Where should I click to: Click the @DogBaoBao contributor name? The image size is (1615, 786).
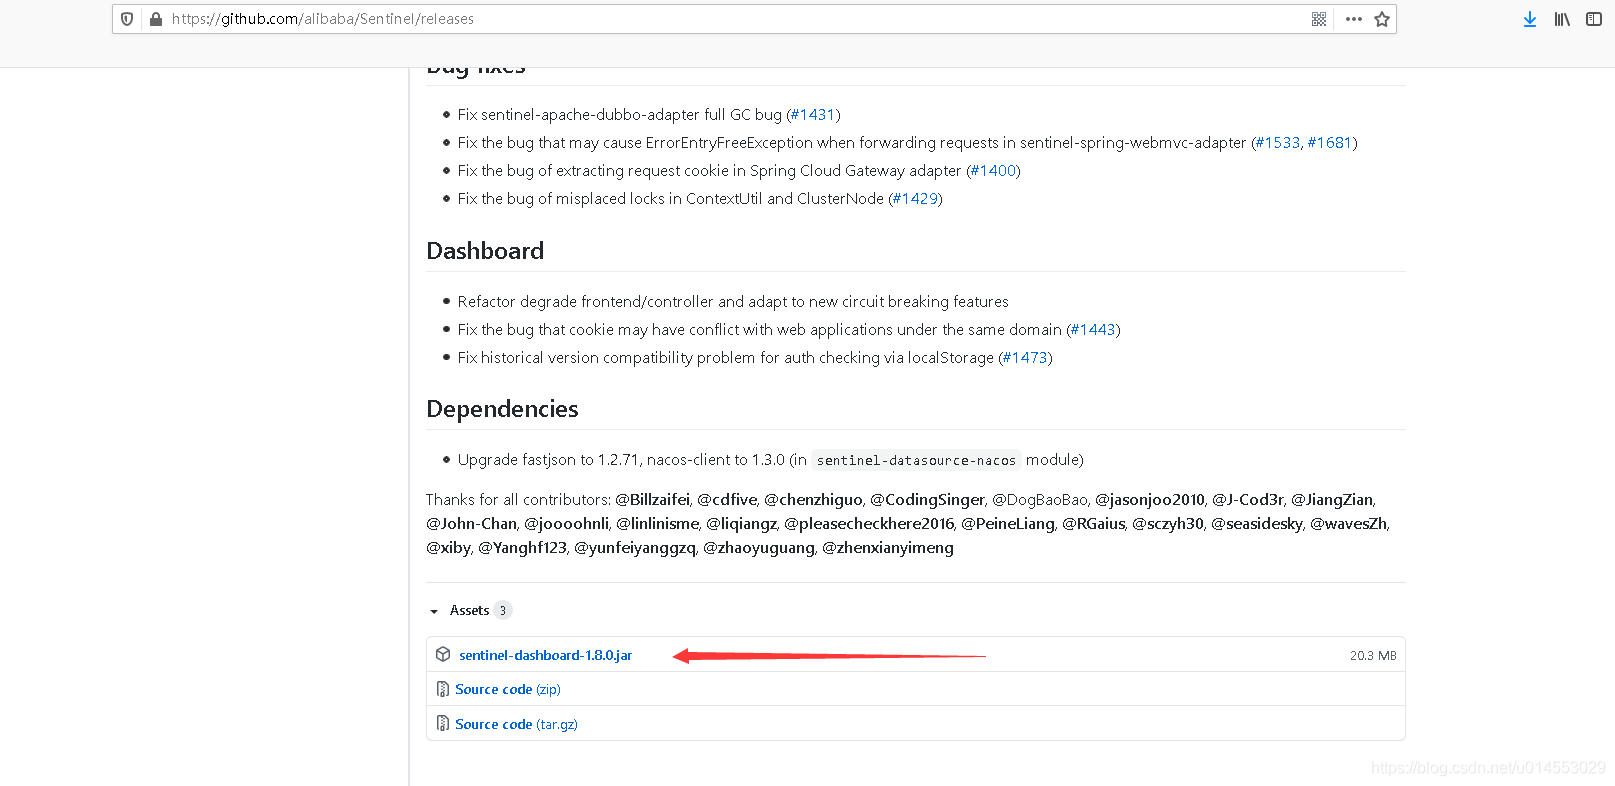point(1040,500)
